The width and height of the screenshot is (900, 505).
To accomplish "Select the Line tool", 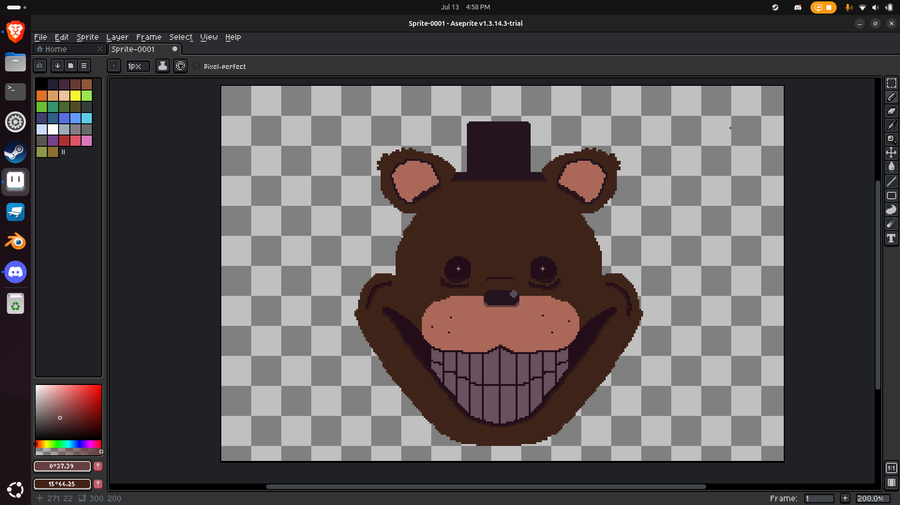I will tap(891, 181).
